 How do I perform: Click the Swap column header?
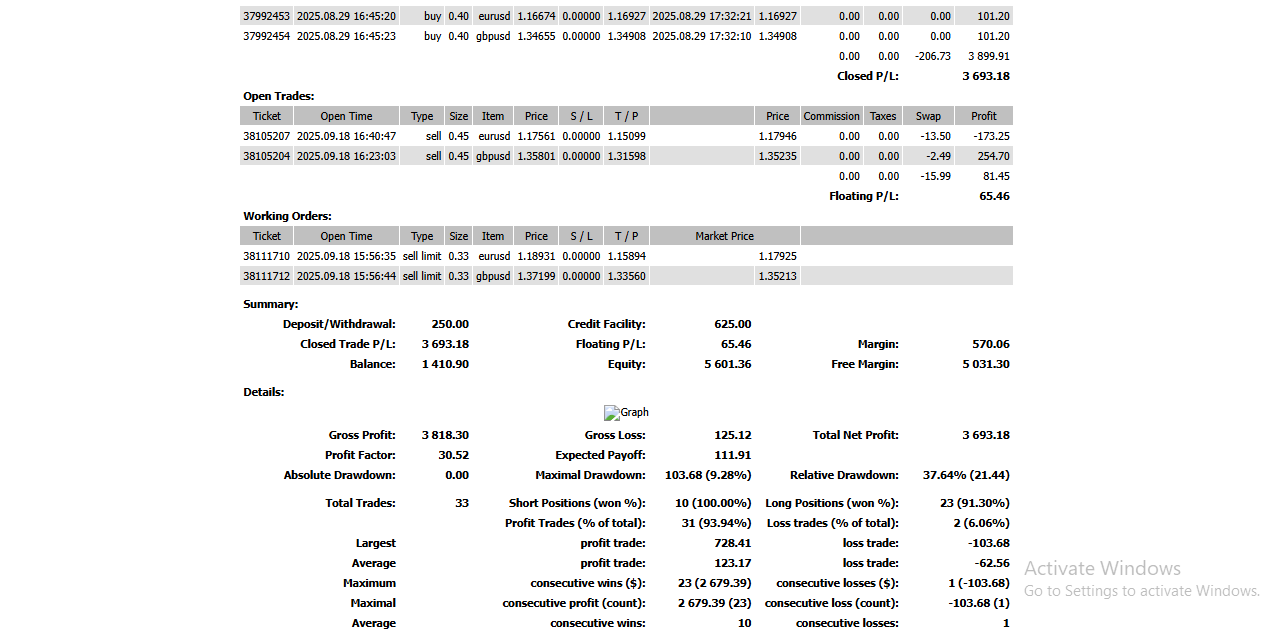928,116
